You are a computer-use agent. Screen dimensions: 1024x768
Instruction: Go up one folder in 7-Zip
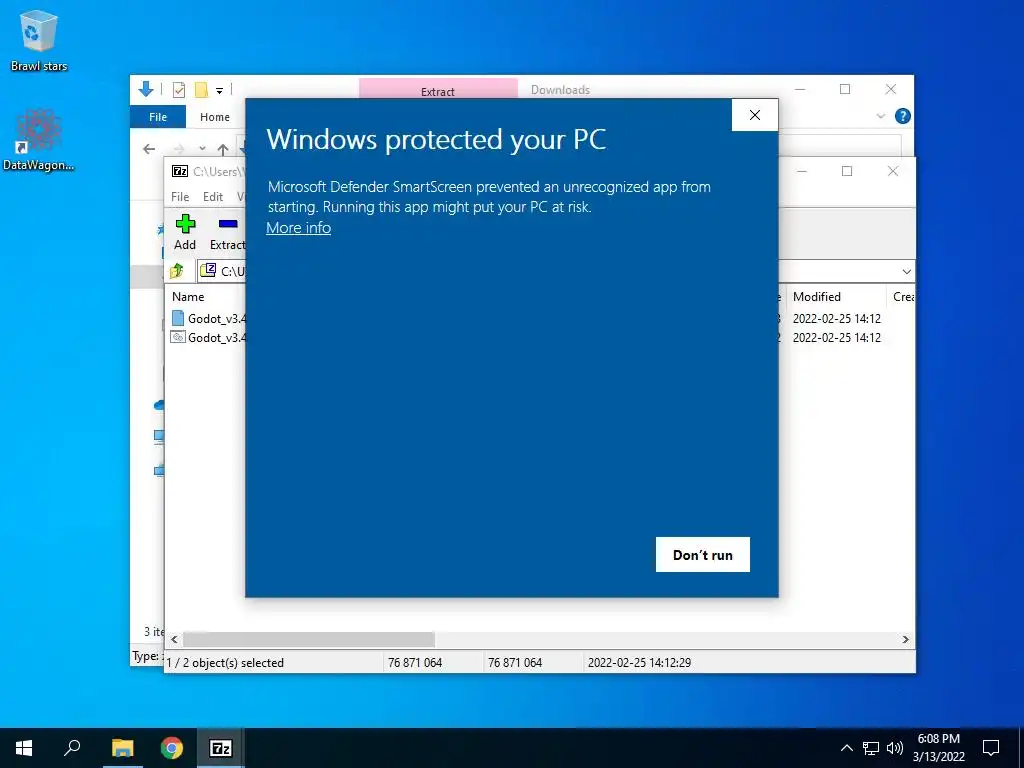coord(177,270)
